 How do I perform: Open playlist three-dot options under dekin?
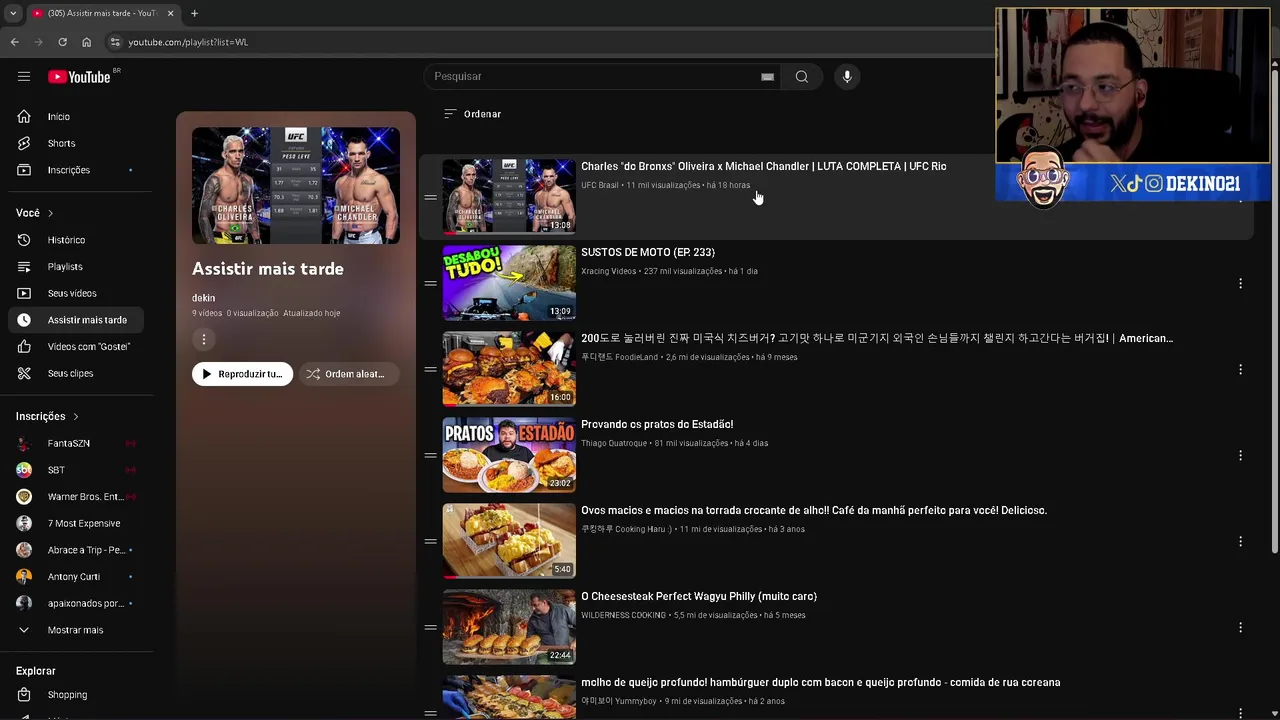pos(204,340)
